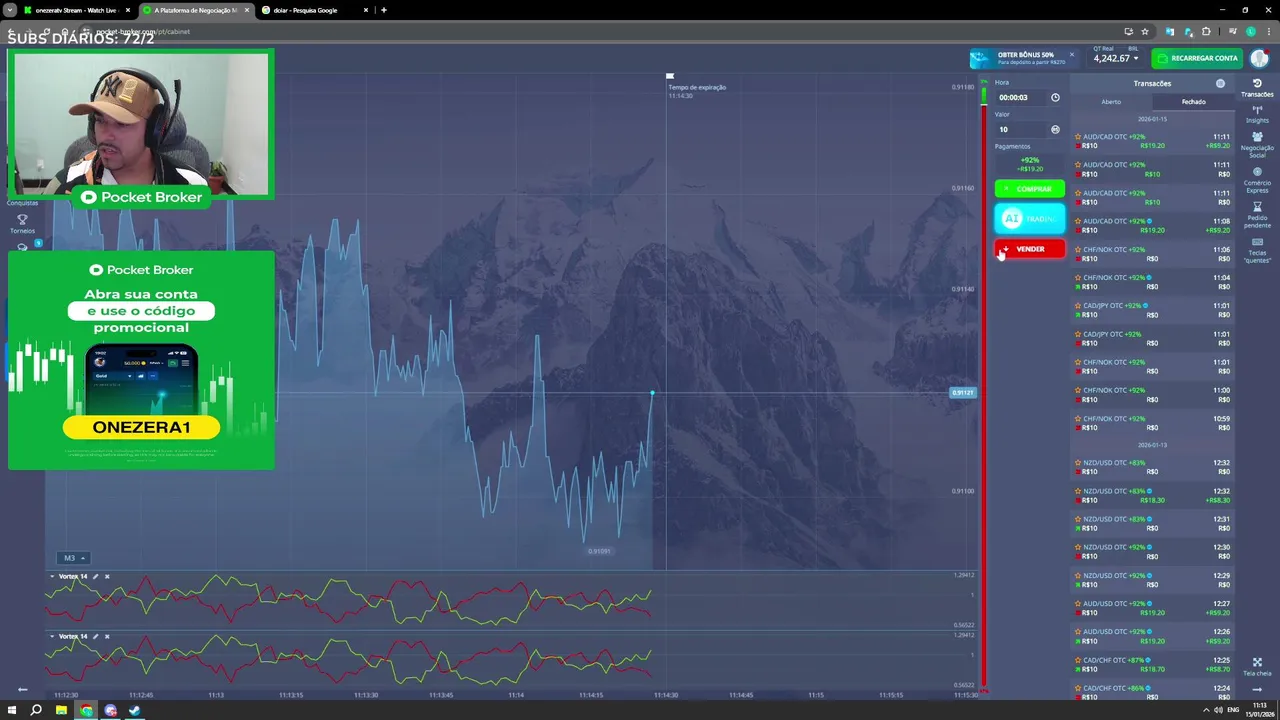The image size is (1280, 720).
Task: Click the current price label 0.91121
Action: 962,392
